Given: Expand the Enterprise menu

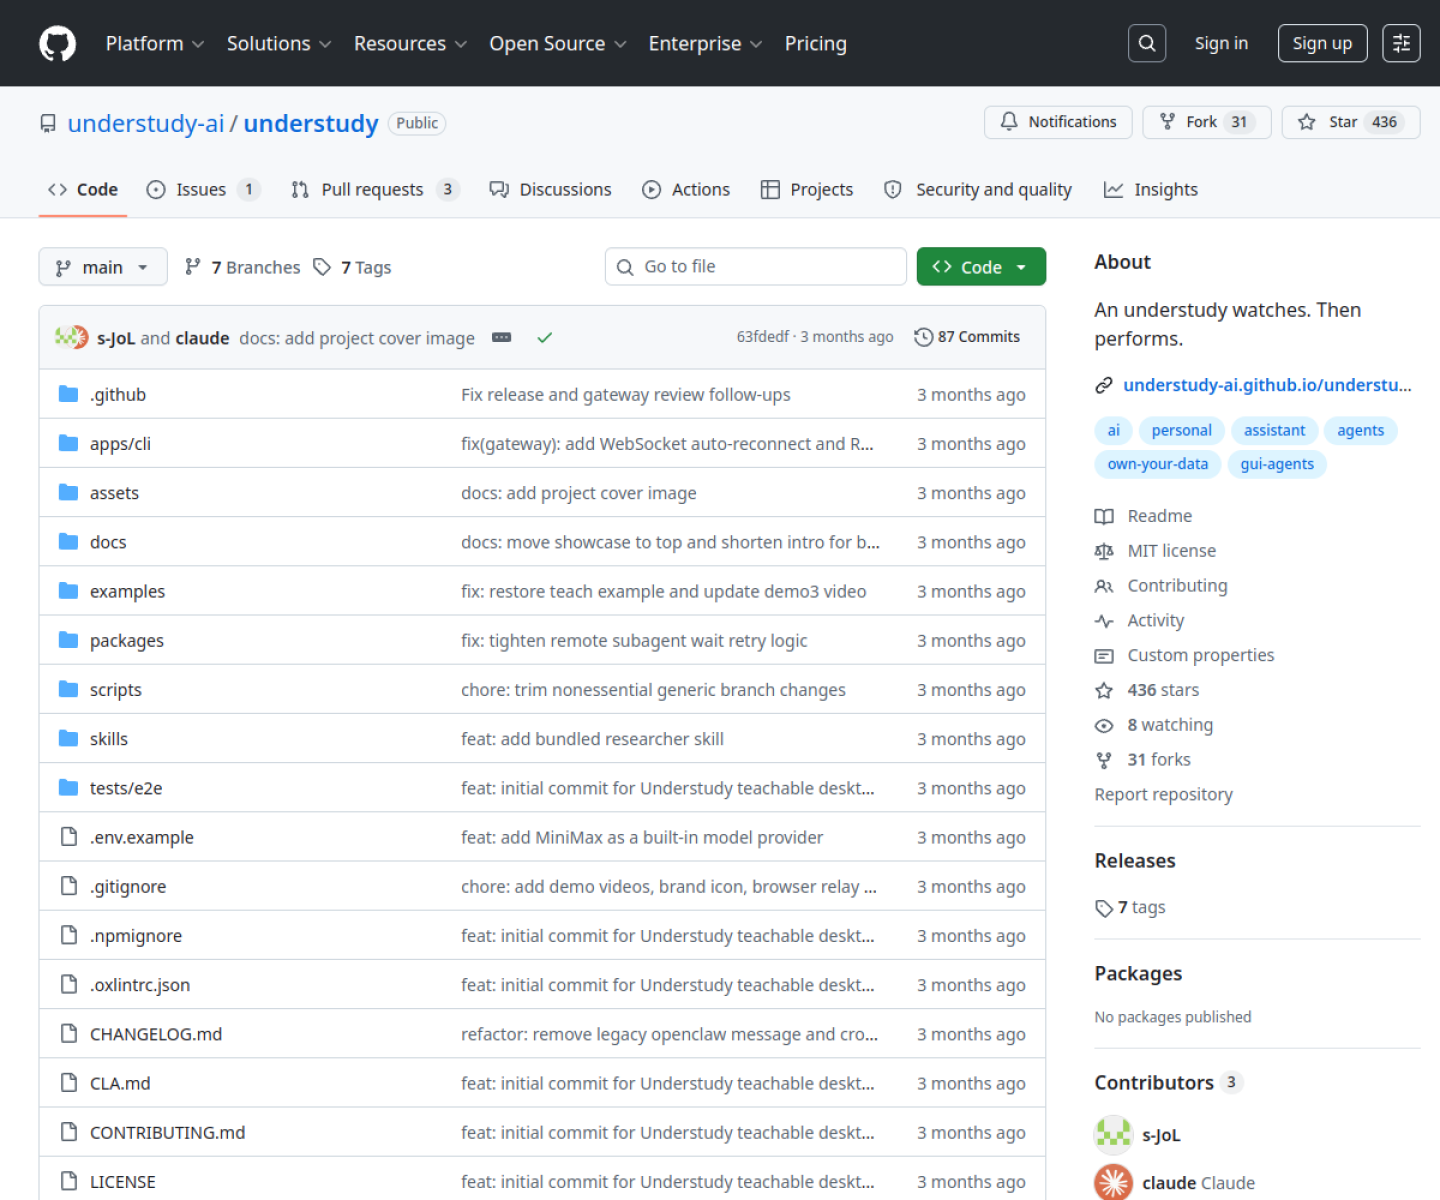Looking at the screenshot, I should point(705,44).
